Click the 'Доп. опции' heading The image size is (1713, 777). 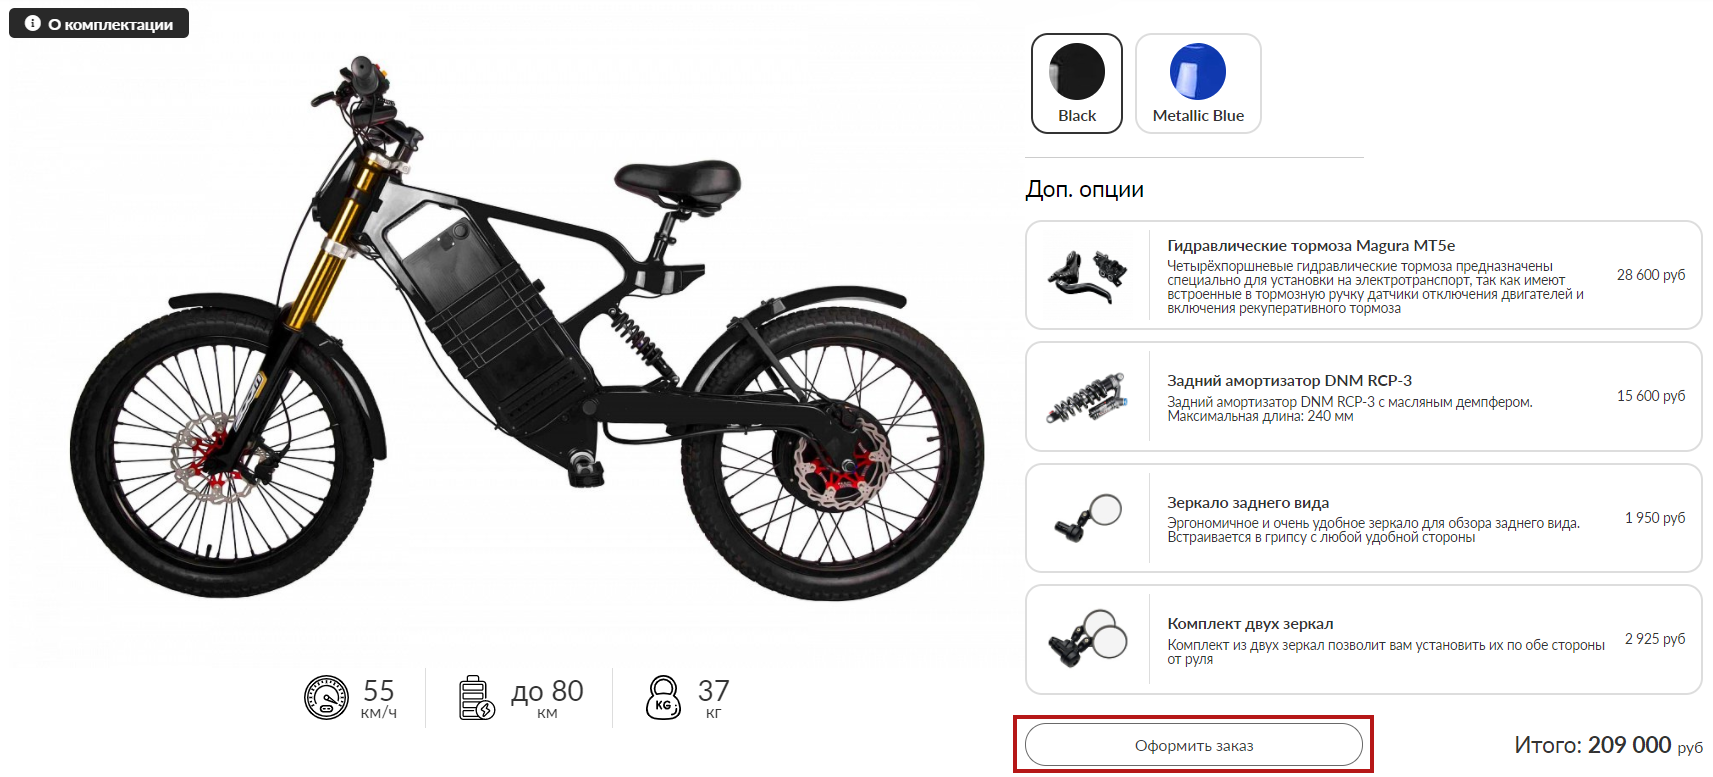click(1084, 190)
